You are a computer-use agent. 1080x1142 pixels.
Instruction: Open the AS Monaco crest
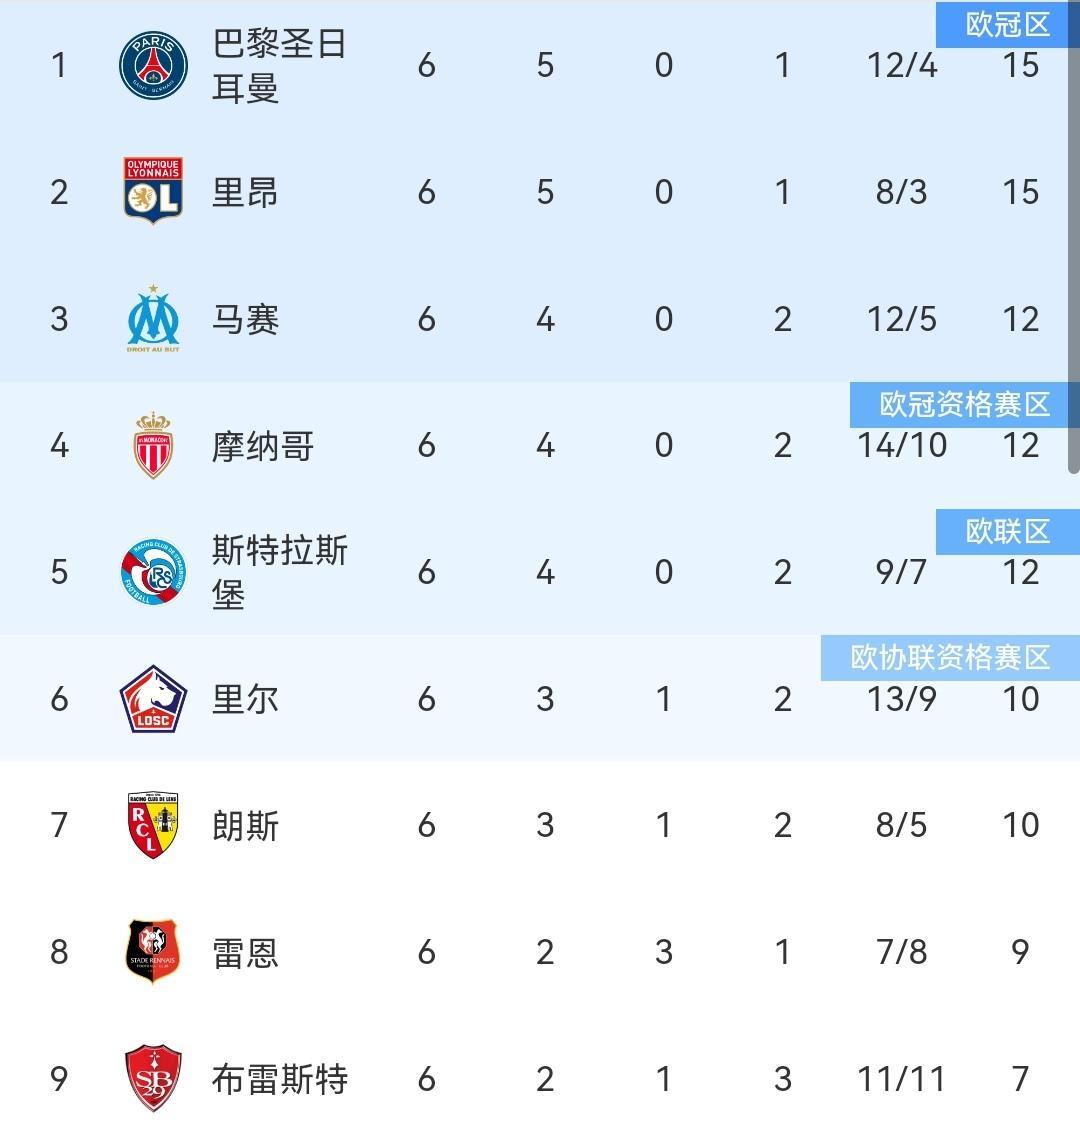pos(153,445)
